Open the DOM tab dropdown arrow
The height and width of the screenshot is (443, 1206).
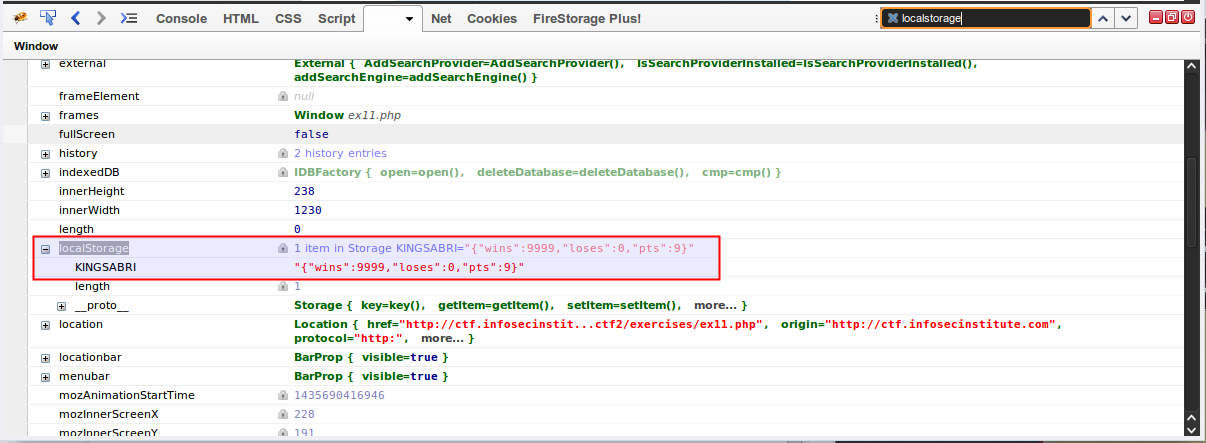[x=408, y=19]
